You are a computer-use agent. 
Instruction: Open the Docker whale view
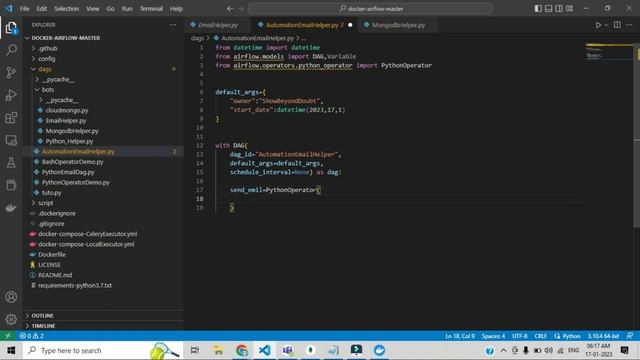pos(11,207)
